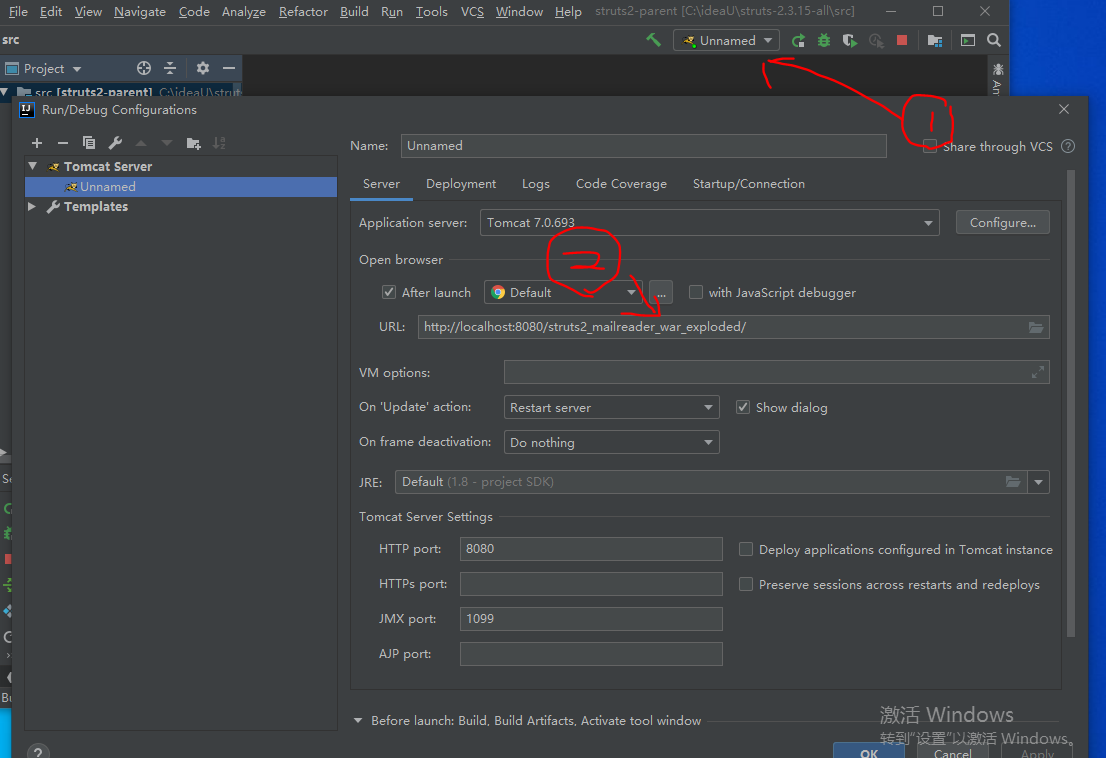Screen dimensions: 1106x758
Task: Check Preserve sessions across restarts and redeploys
Action: click(746, 584)
